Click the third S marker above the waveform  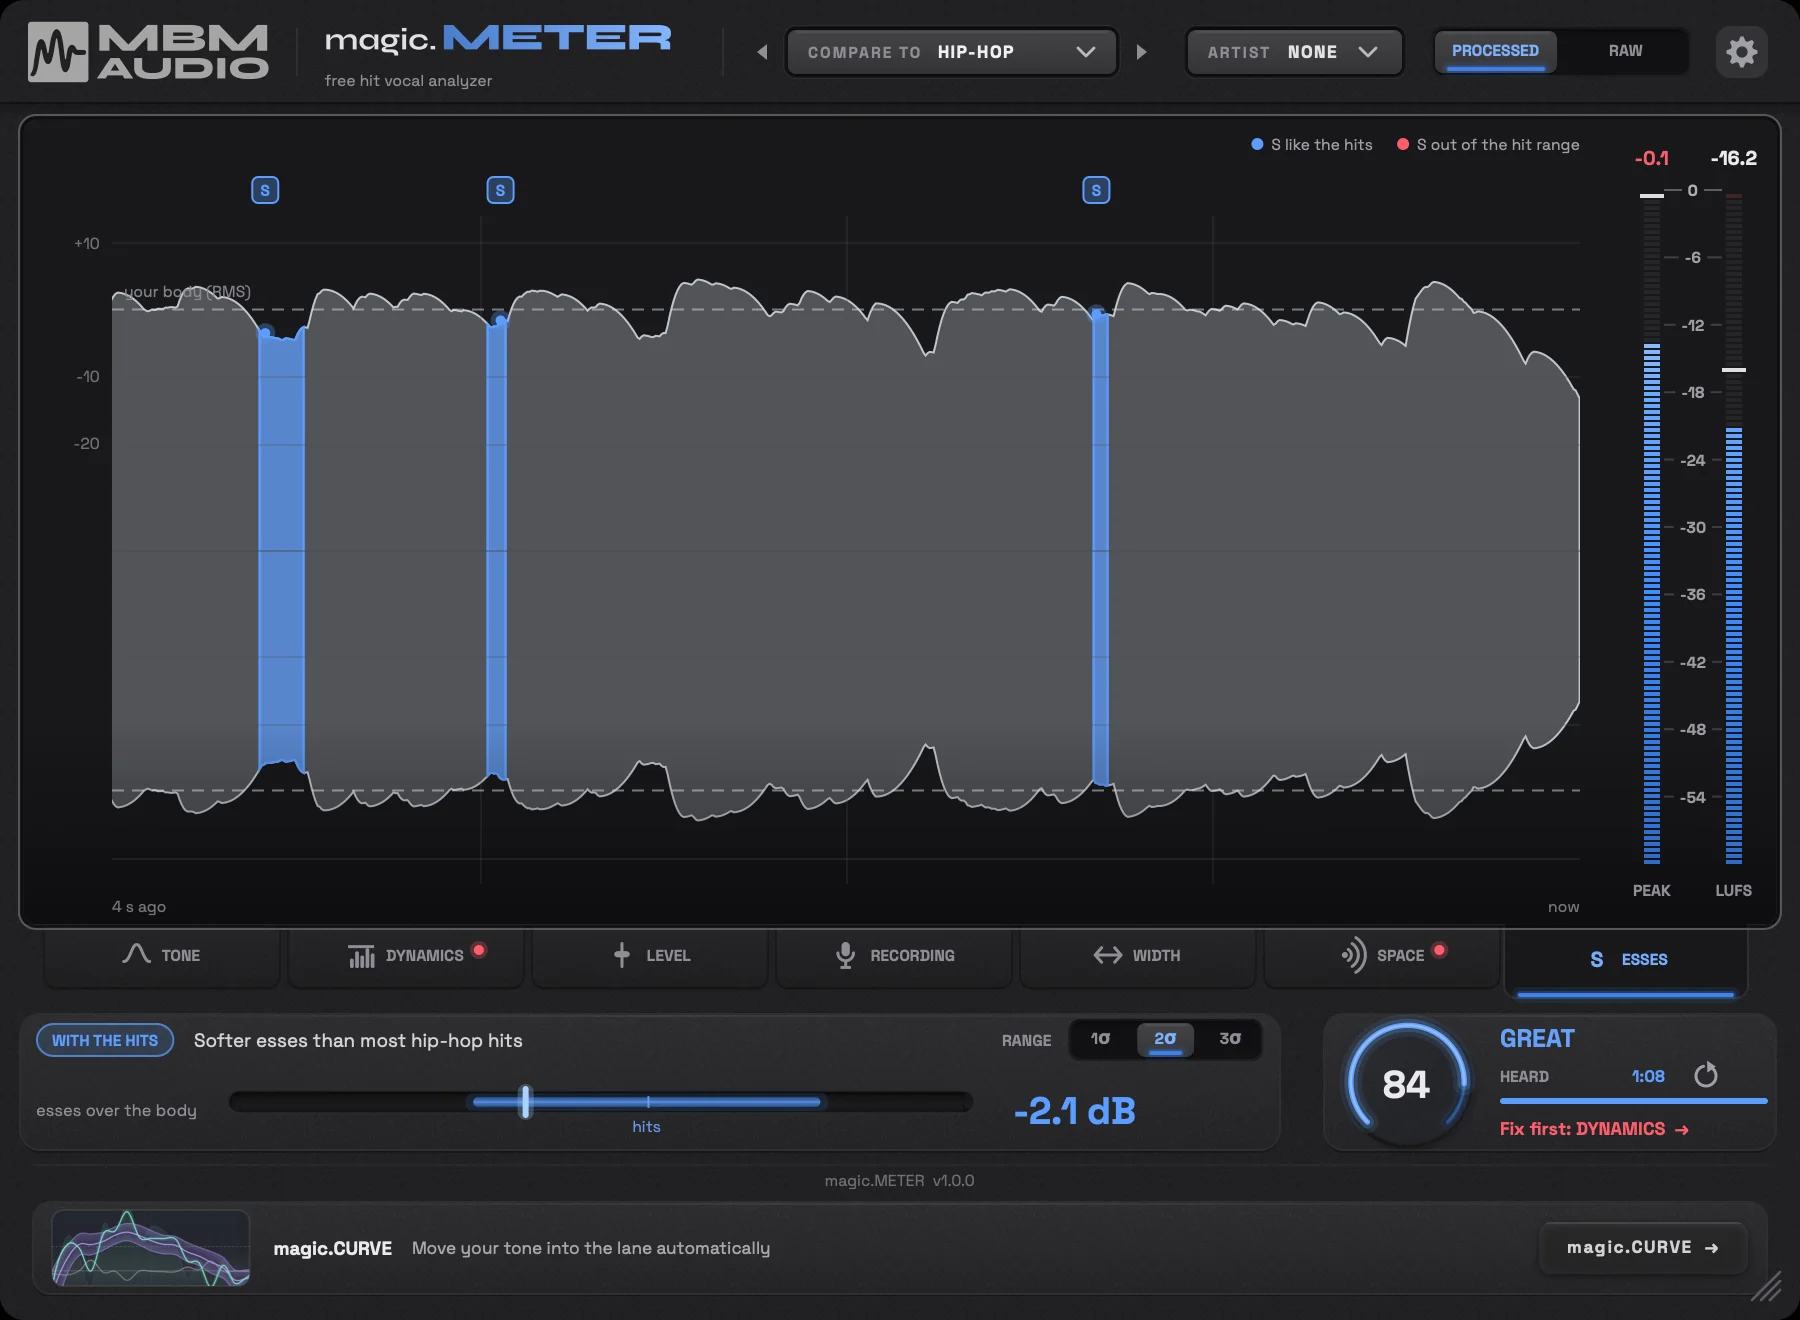coord(1096,190)
